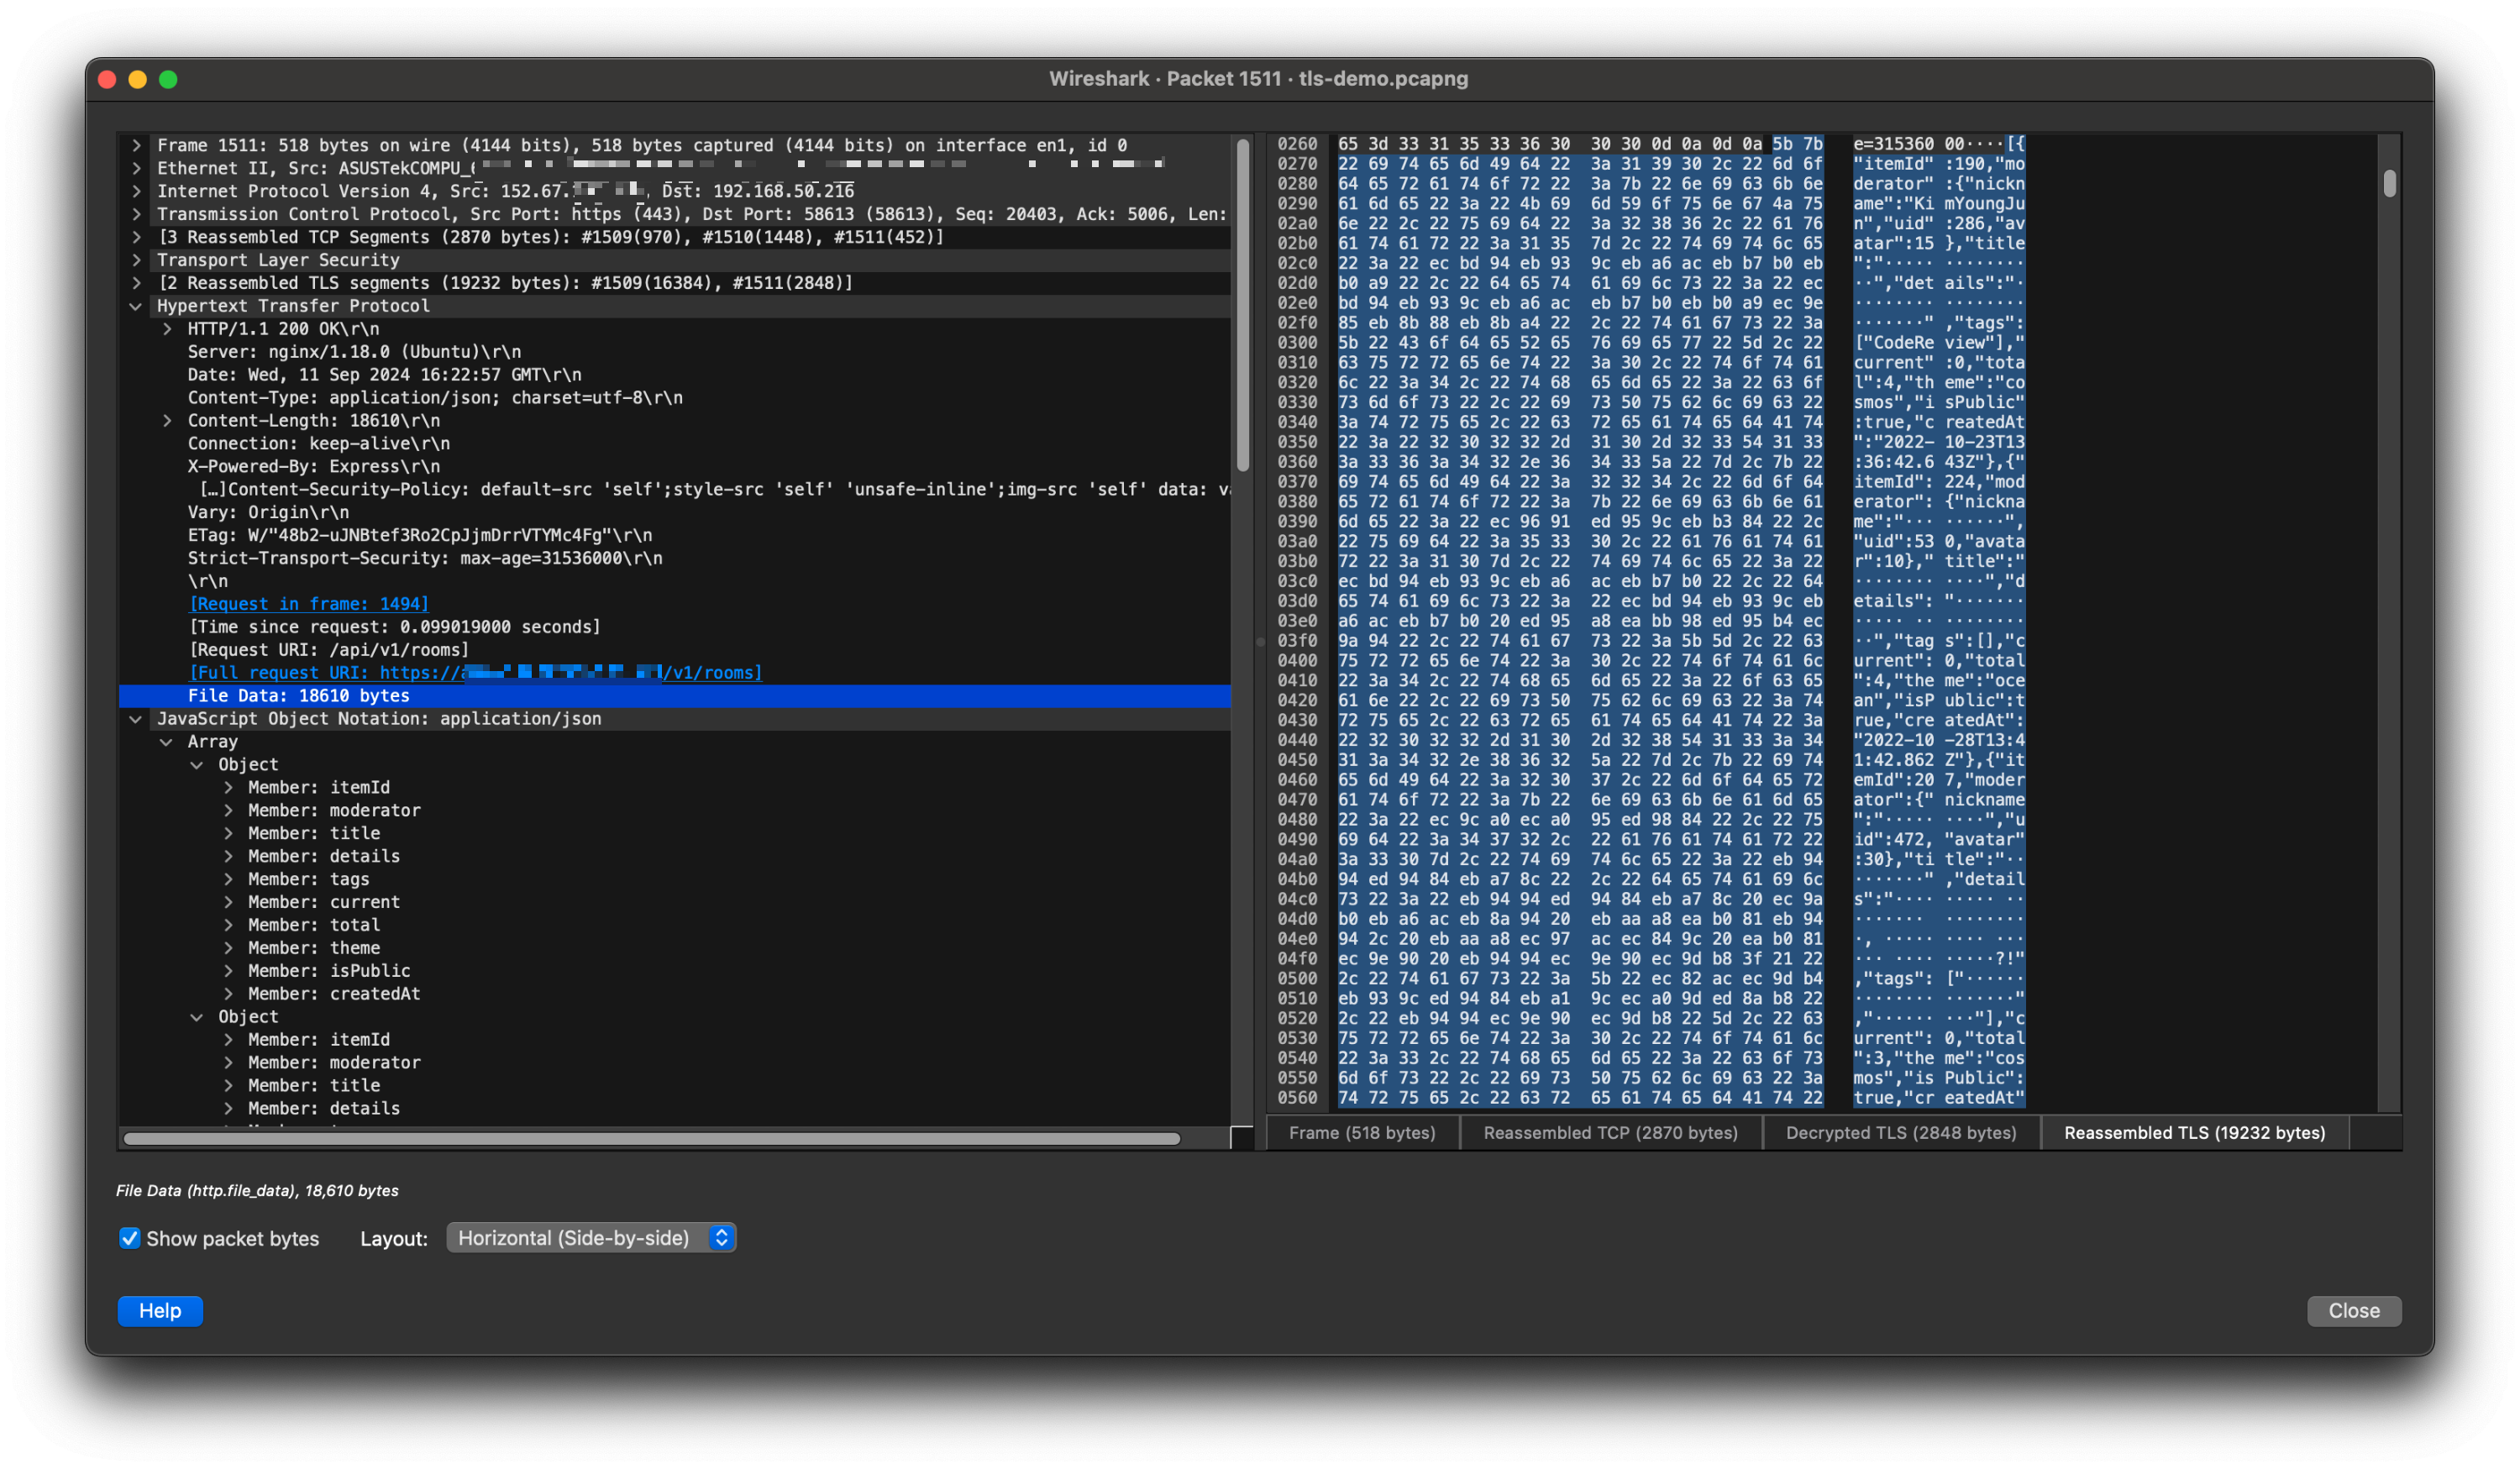The image size is (2520, 1469).
Task: Select the Reassembled TCP (2870 bytes) tab
Action: coord(1610,1133)
